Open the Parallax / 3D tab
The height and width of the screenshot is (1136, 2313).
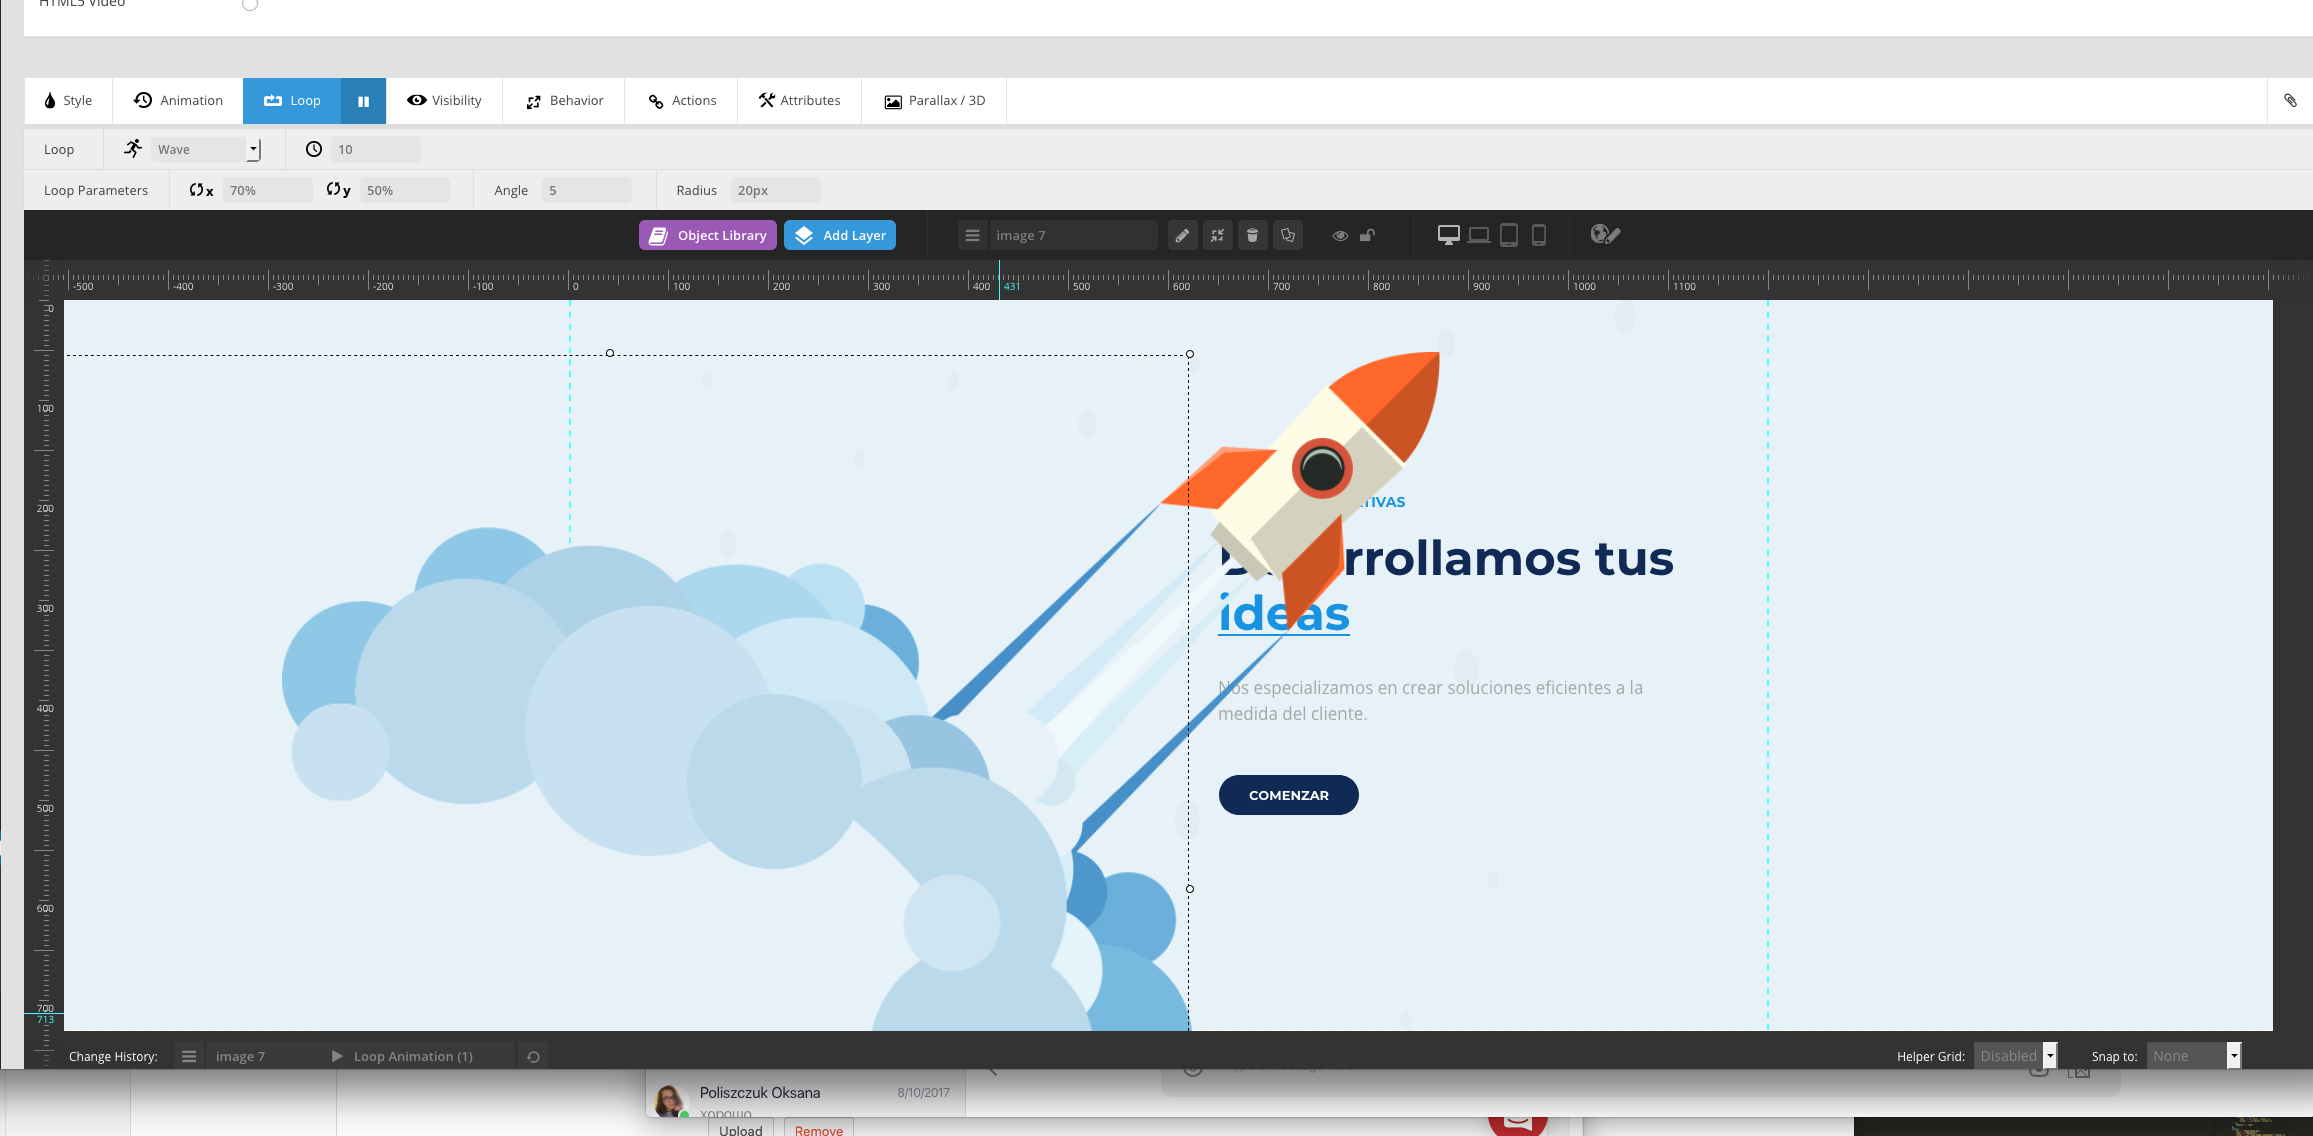pyautogui.click(x=935, y=101)
